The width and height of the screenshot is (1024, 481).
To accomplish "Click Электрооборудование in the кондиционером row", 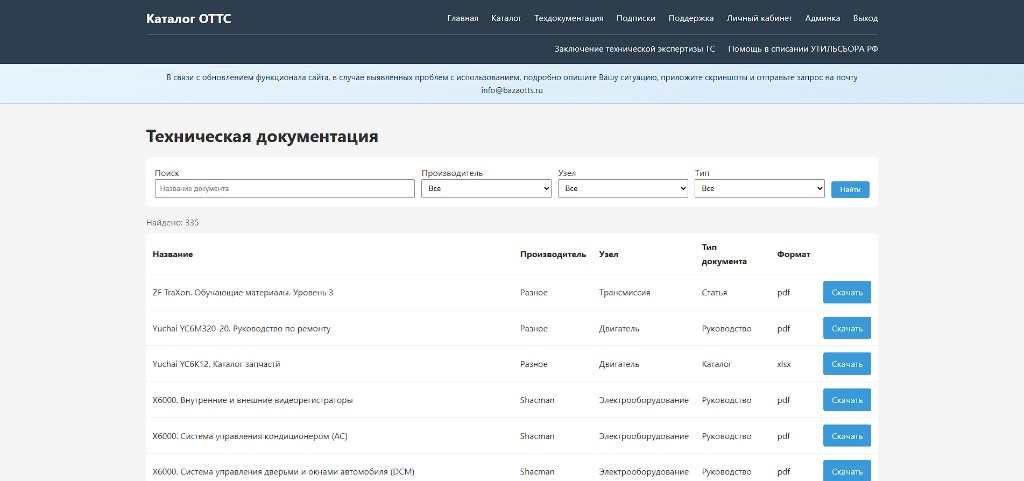I will tap(643, 436).
